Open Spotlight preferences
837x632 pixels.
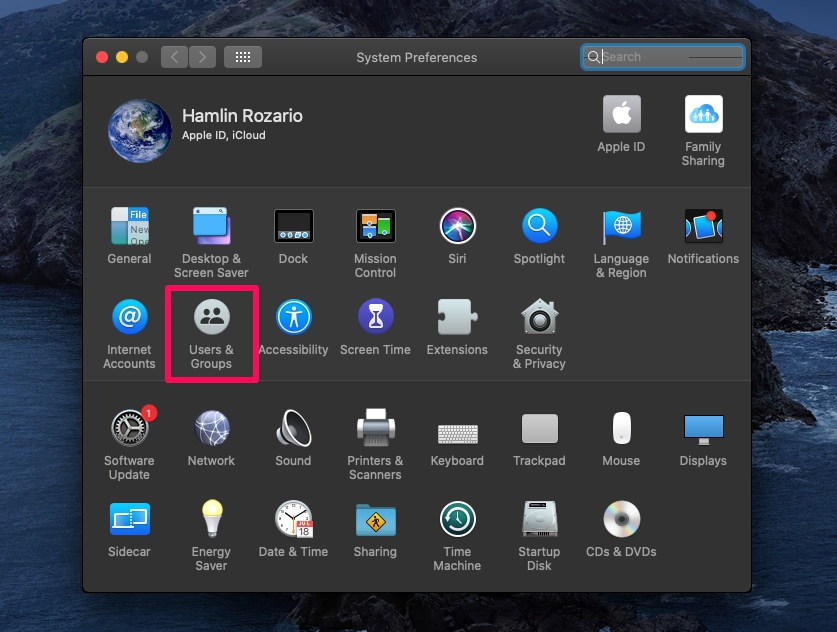coord(539,226)
